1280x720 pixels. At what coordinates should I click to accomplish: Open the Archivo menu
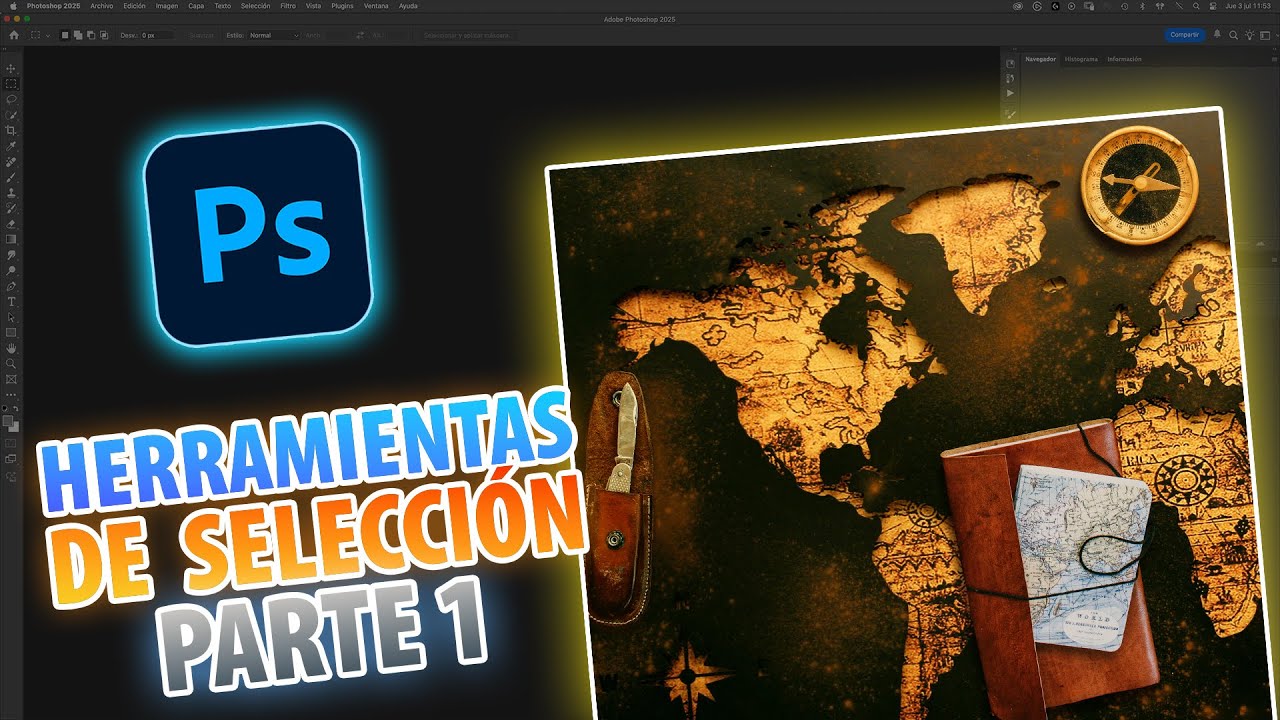(101, 6)
